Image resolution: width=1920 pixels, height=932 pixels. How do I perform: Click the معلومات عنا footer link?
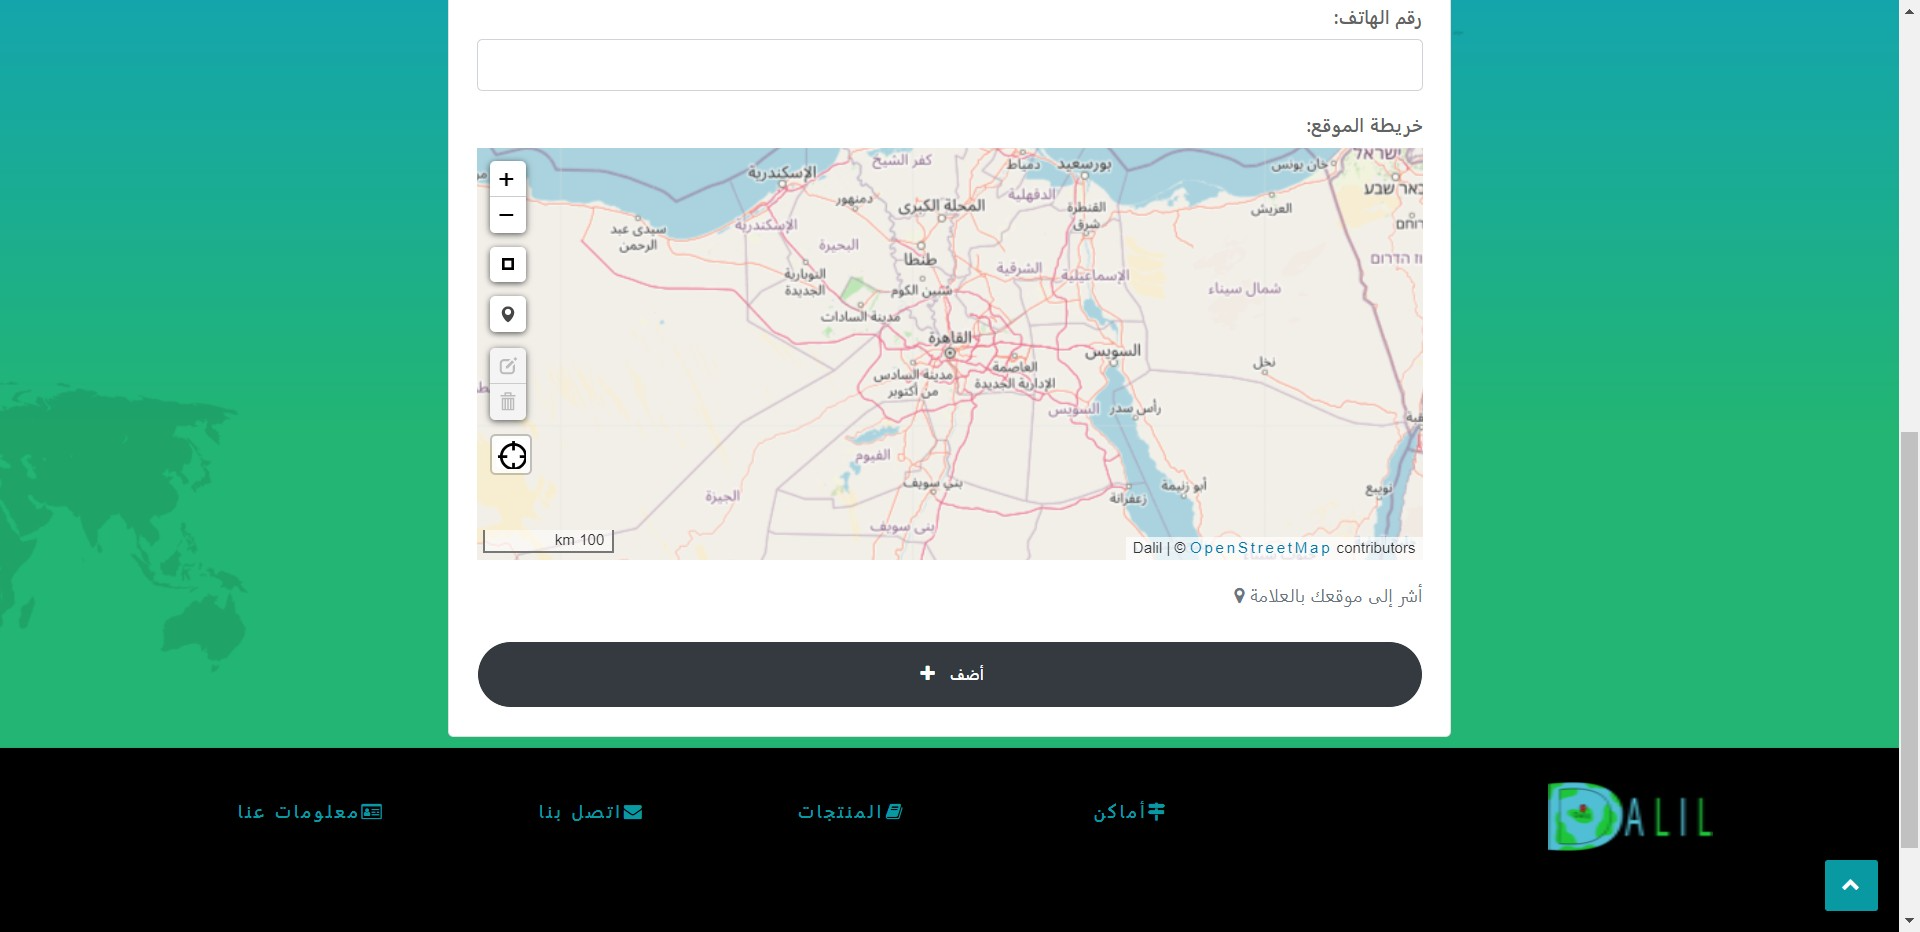[x=308, y=812]
